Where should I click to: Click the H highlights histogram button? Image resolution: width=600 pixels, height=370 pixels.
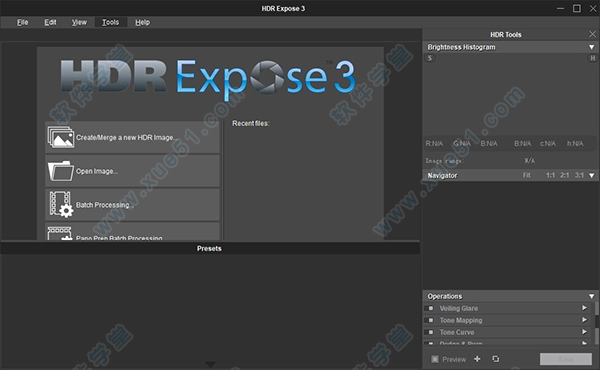(592, 58)
